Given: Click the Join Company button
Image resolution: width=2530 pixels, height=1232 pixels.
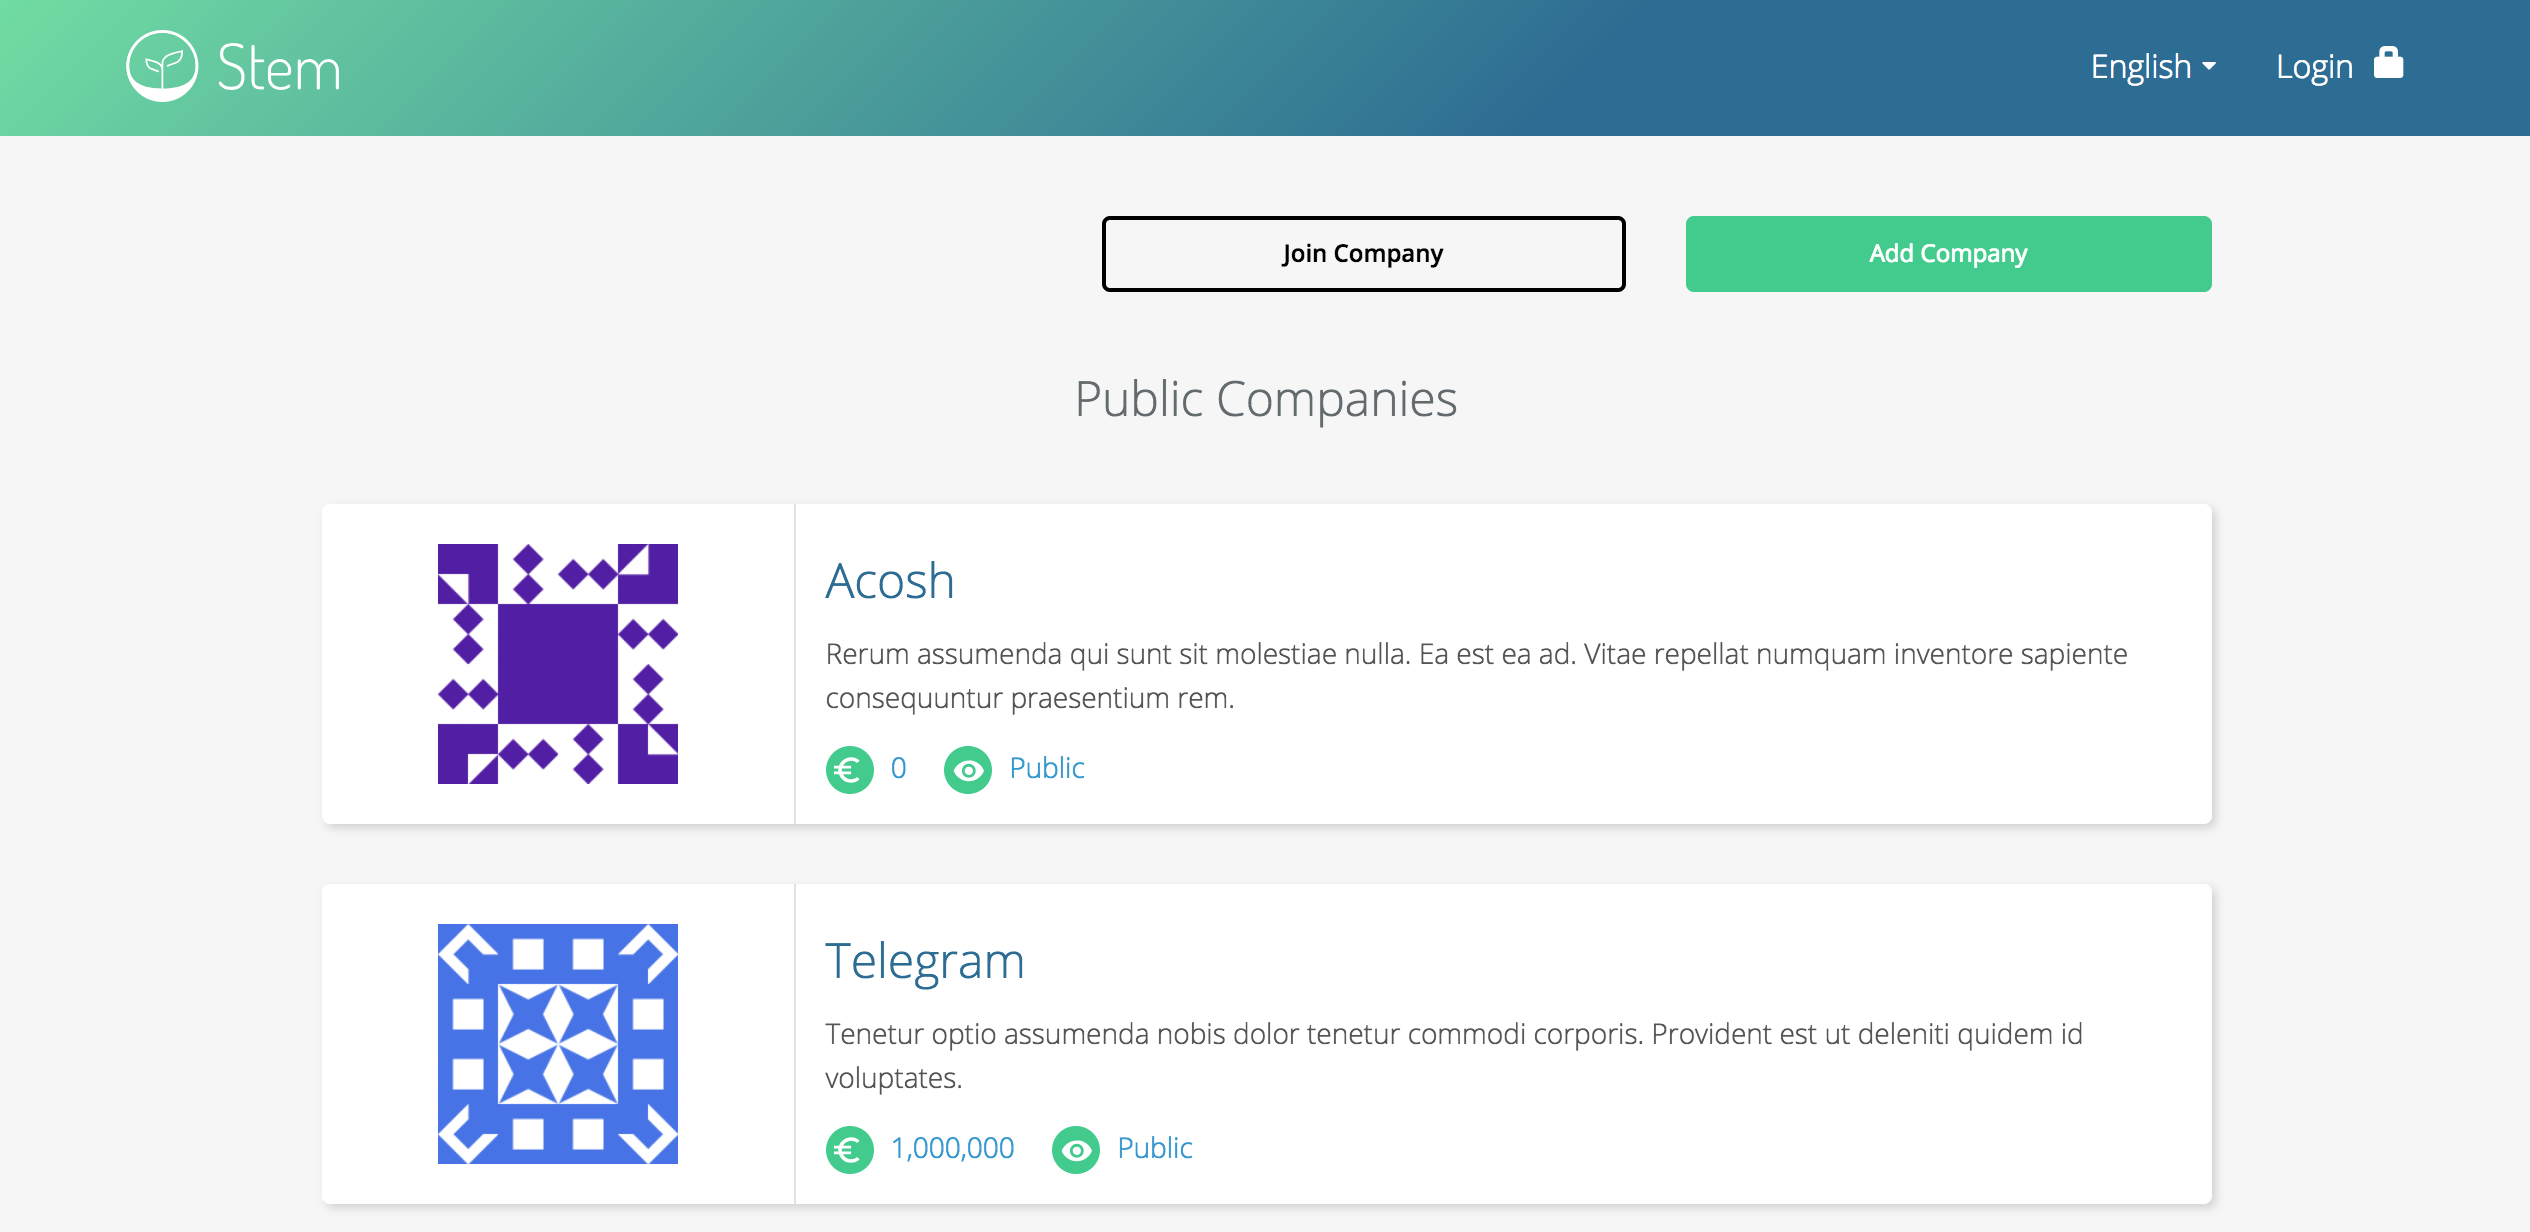Looking at the screenshot, I should [x=1363, y=254].
